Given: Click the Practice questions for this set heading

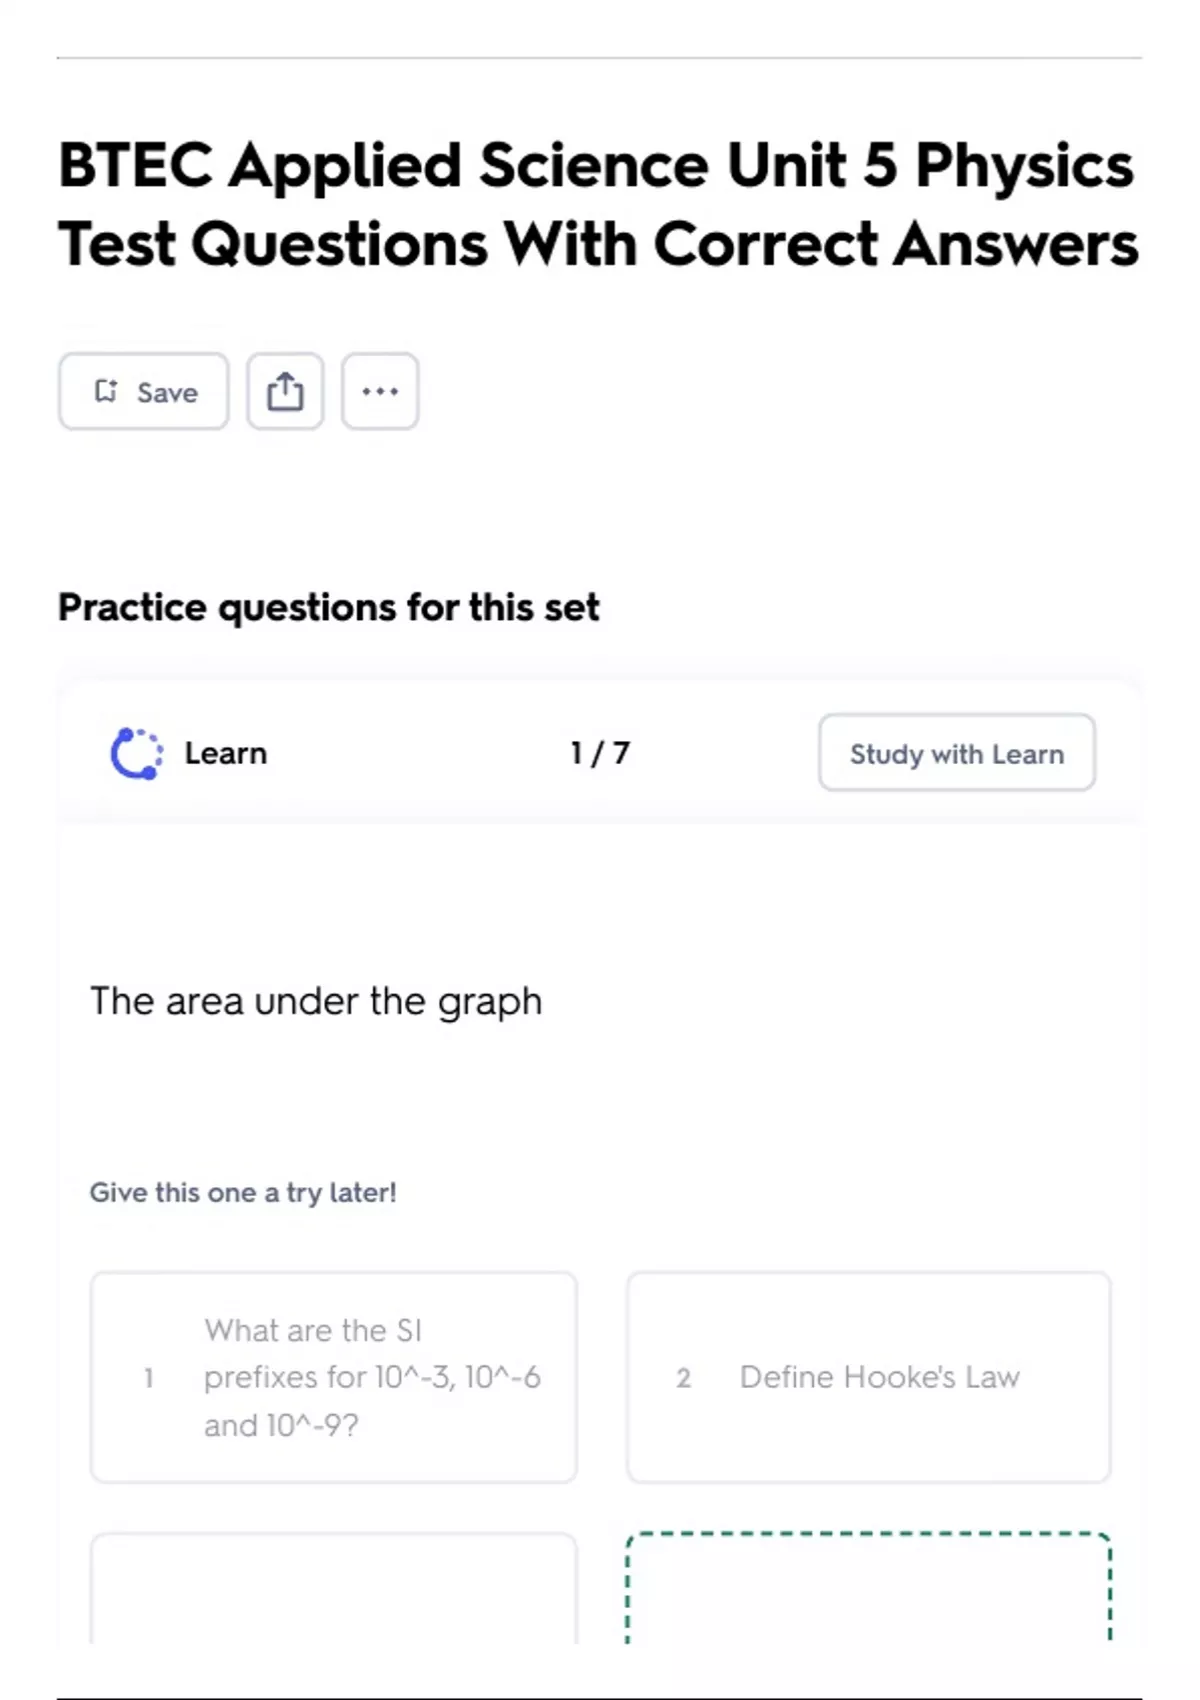Looking at the screenshot, I should [x=328, y=607].
